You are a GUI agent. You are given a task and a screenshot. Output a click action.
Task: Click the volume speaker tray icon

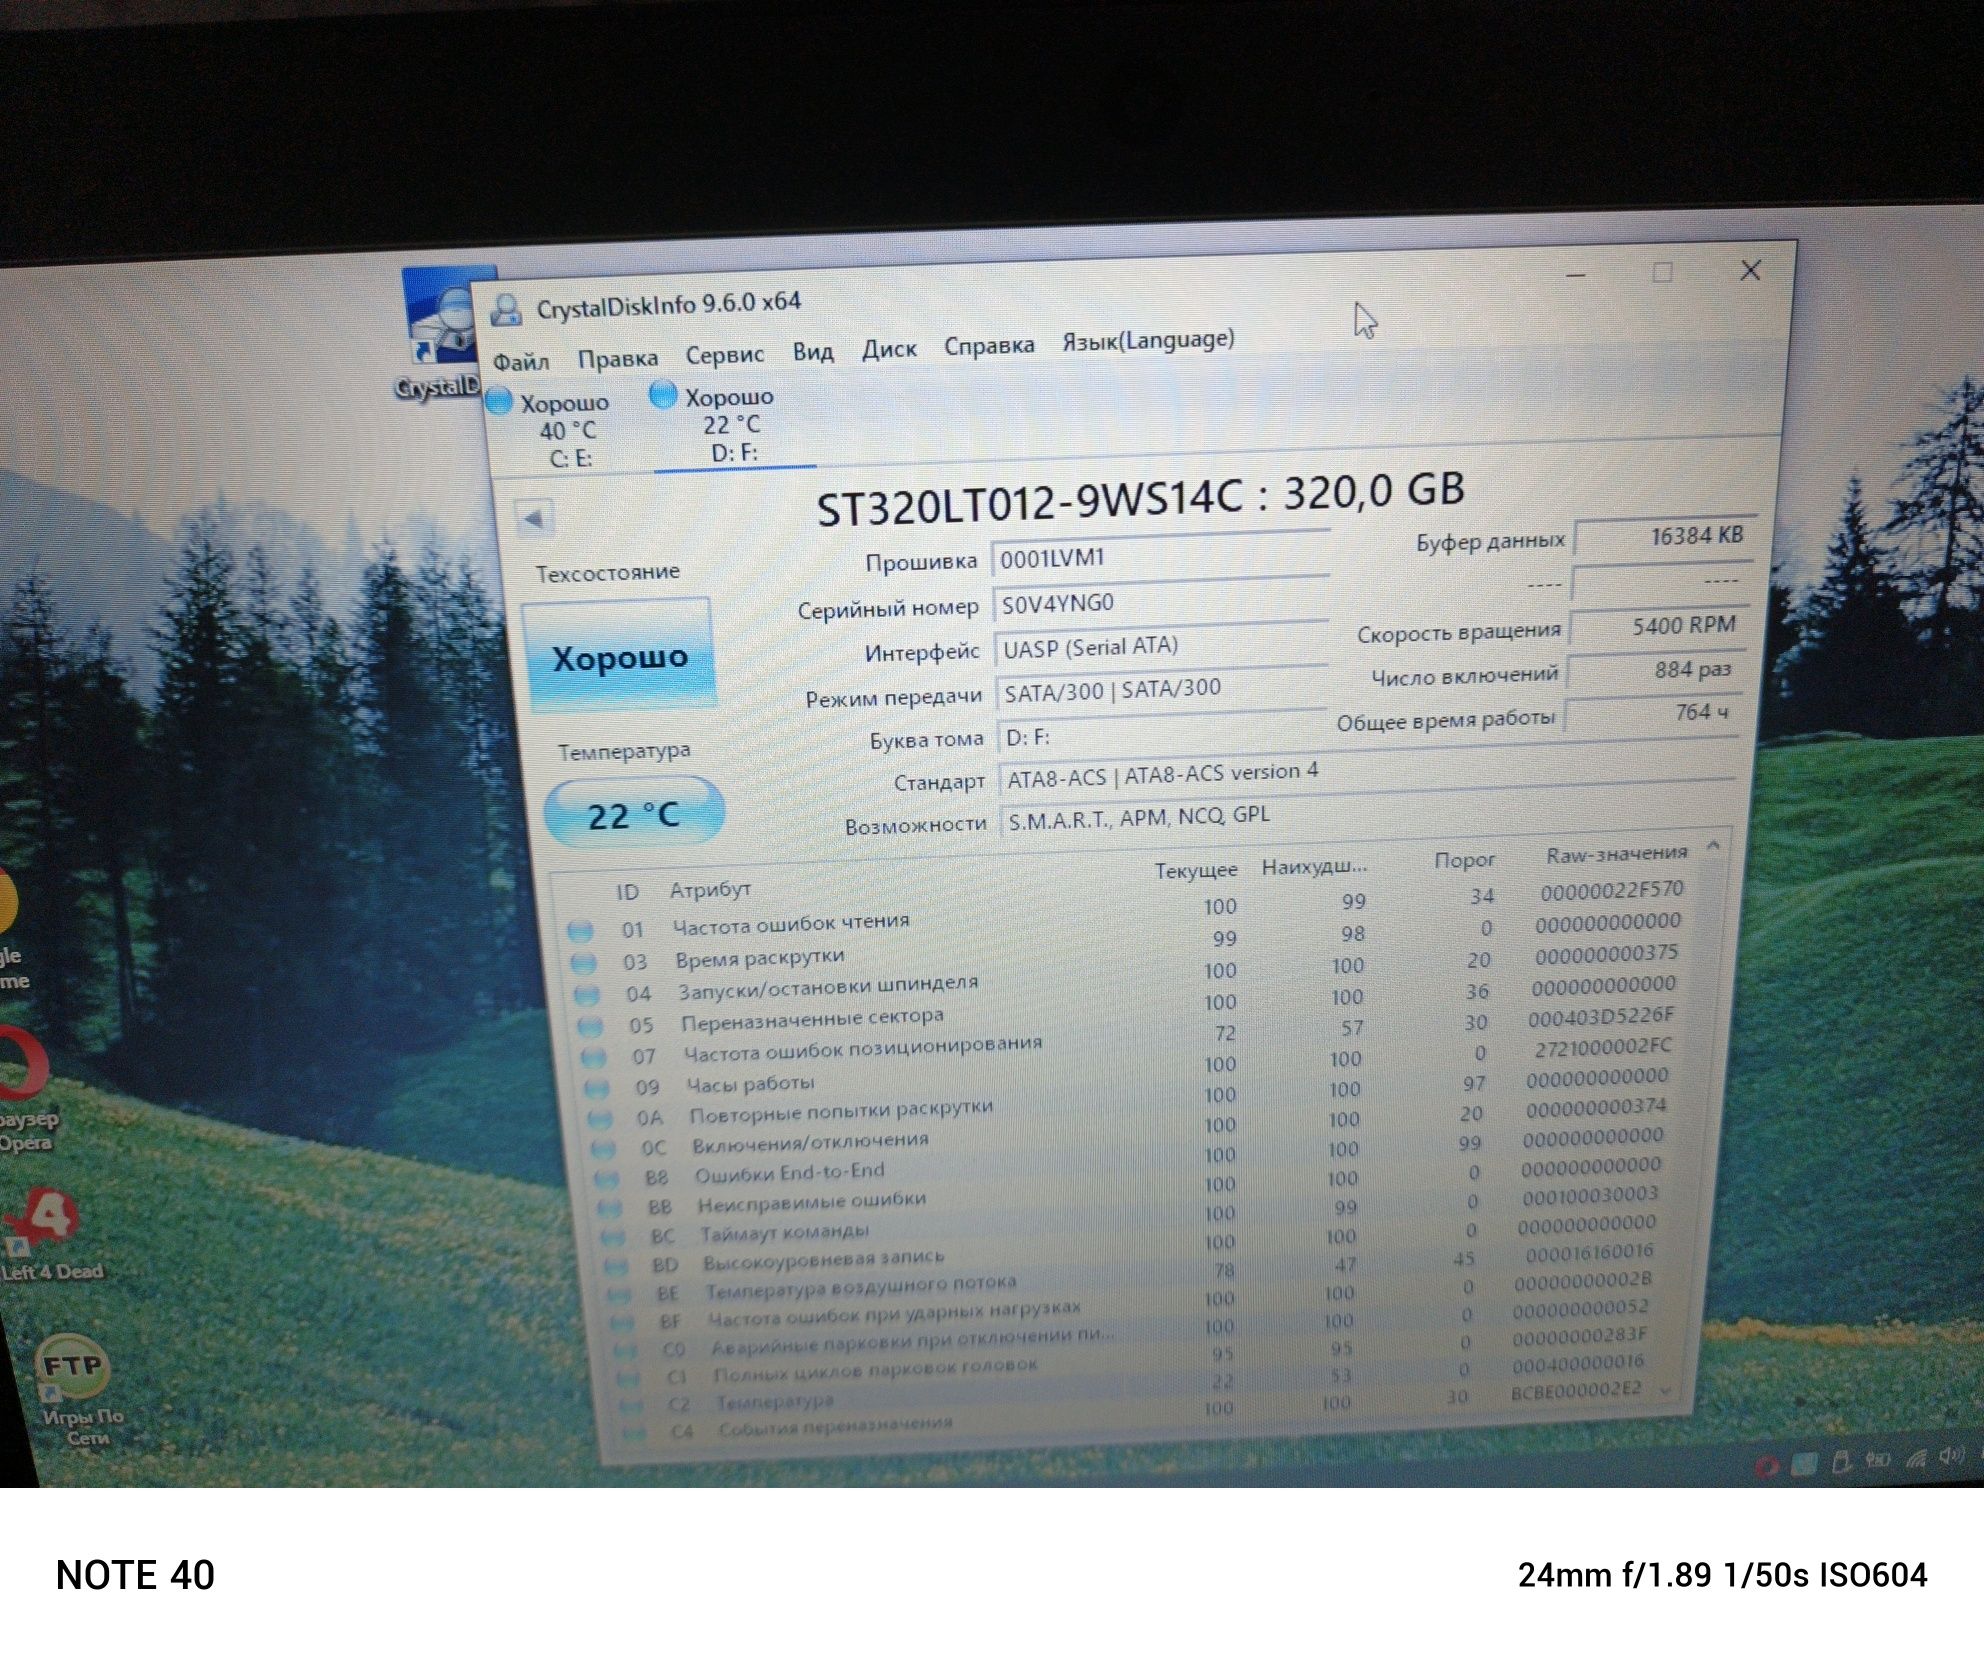pos(1950,1456)
